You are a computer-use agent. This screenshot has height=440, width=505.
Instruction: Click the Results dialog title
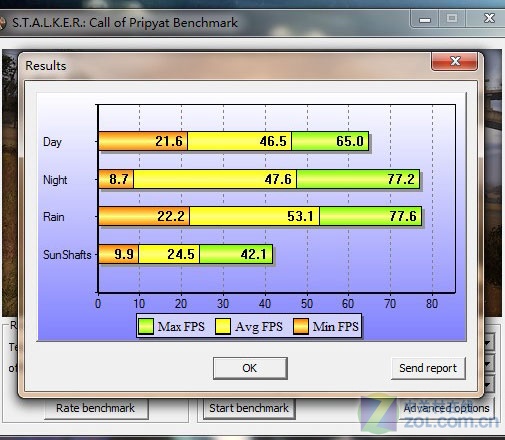(x=46, y=66)
